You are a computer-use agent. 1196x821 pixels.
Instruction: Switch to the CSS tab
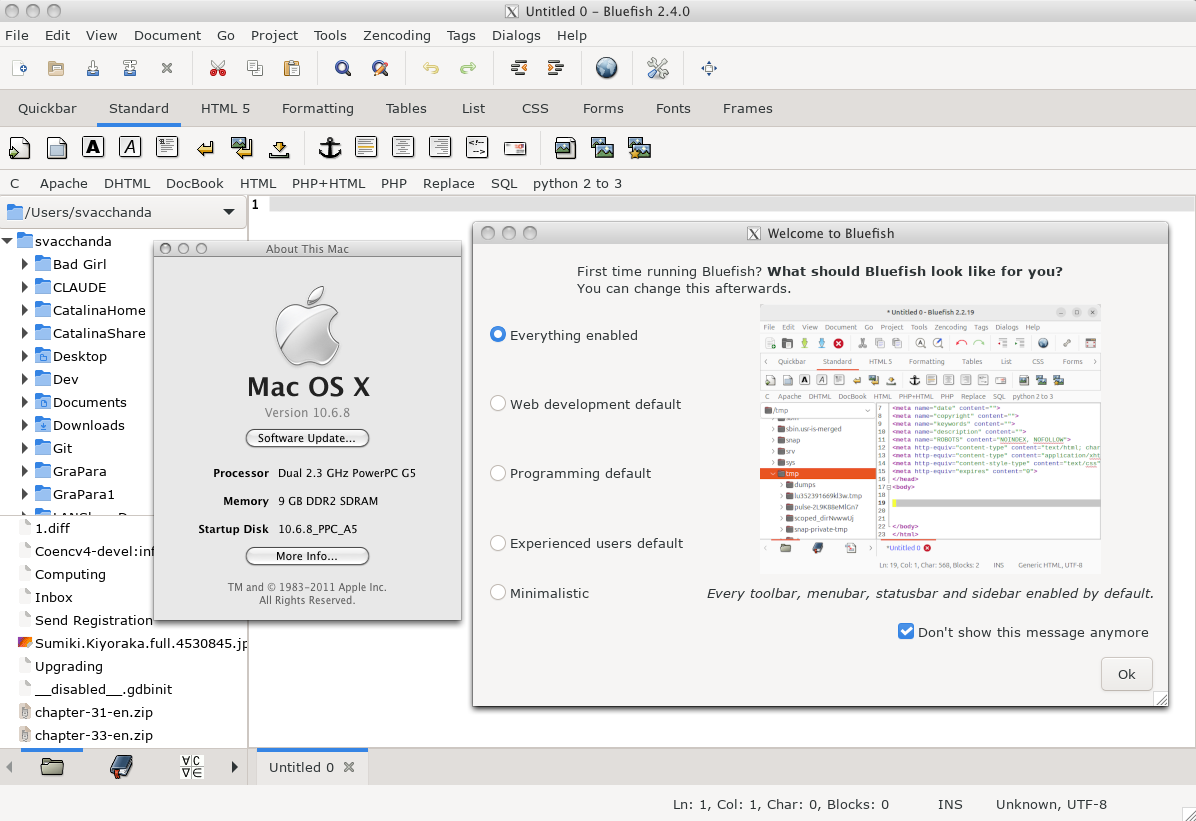[x=535, y=108]
